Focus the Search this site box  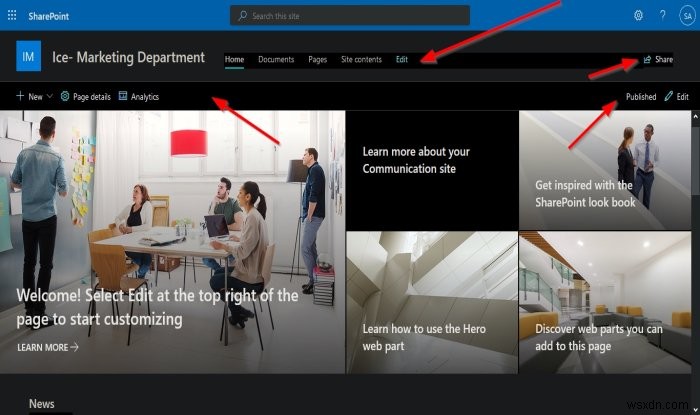(x=350, y=16)
